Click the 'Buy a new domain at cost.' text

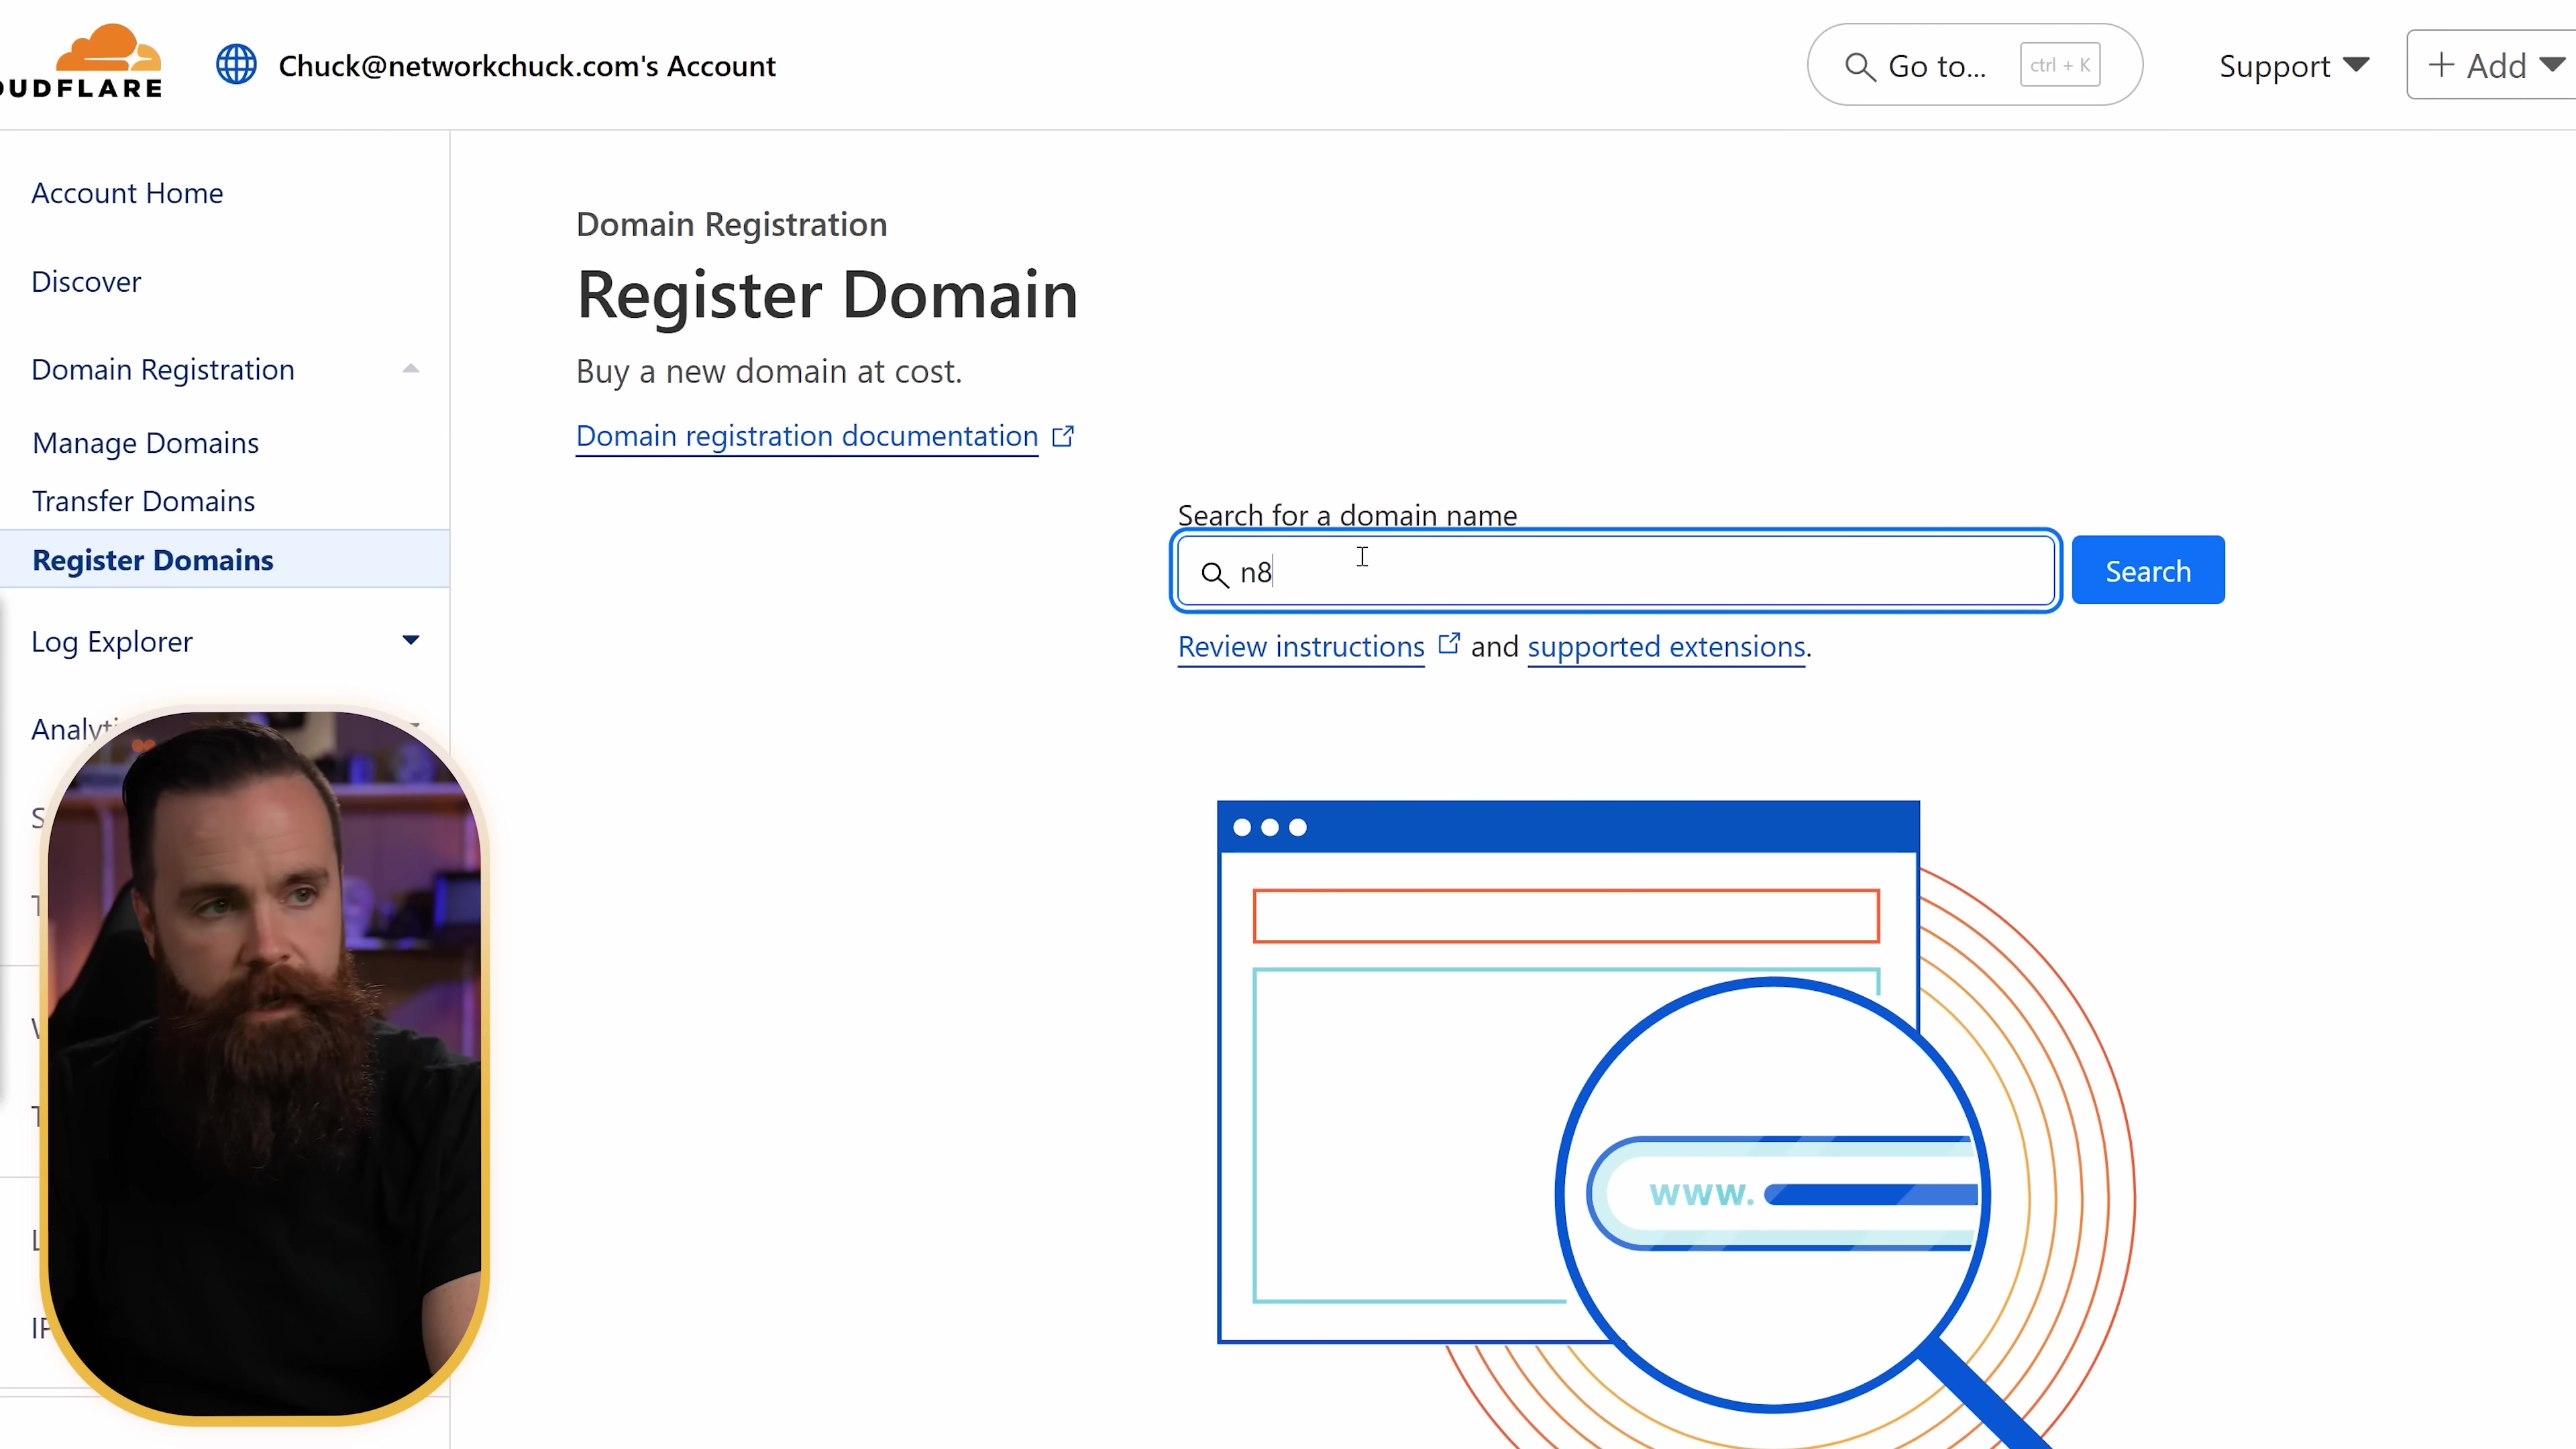[769, 372]
